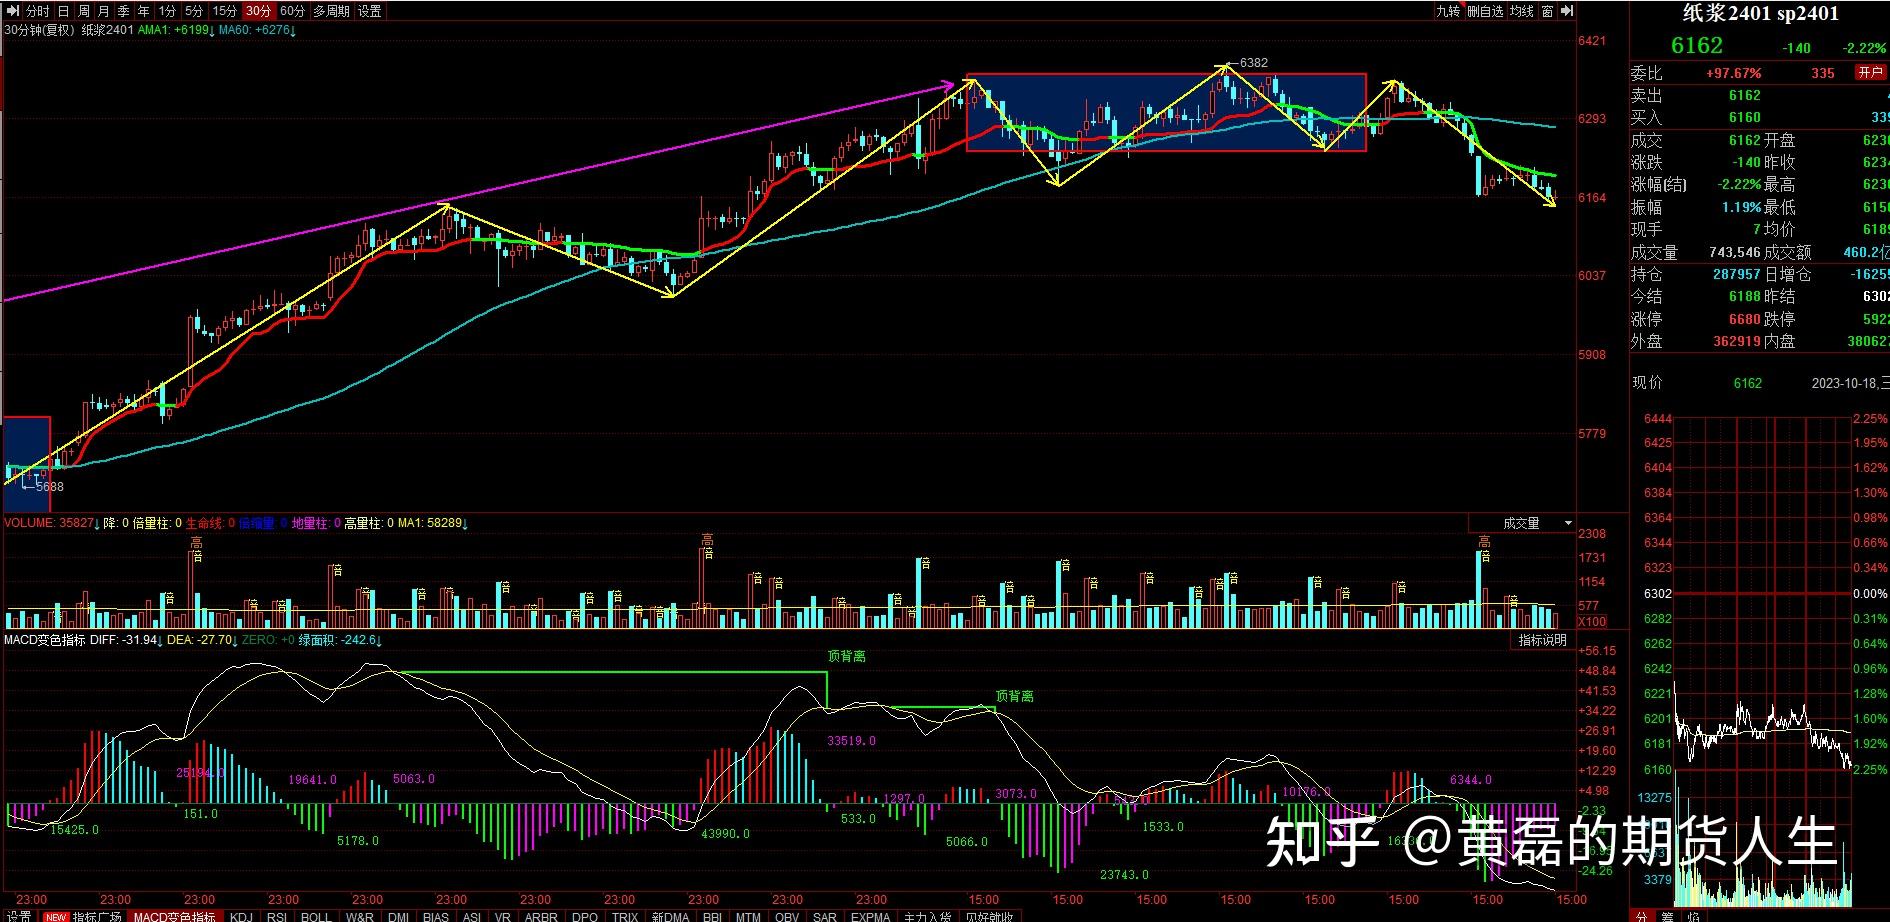Switch to the MTM indicator
This screenshot has width=1890, height=922.
(748, 915)
